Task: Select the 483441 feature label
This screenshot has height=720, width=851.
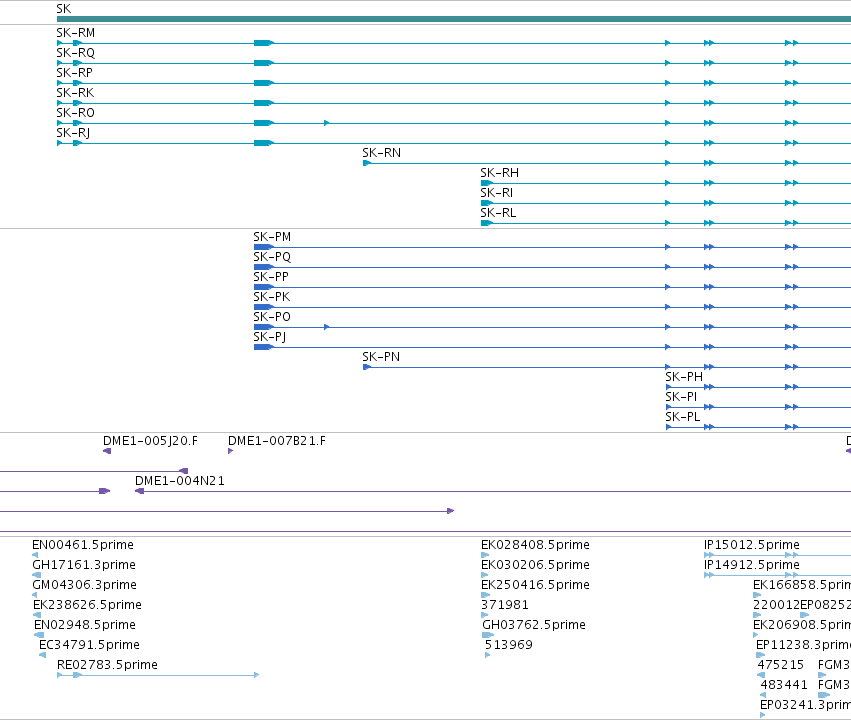Action: (784, 685)
